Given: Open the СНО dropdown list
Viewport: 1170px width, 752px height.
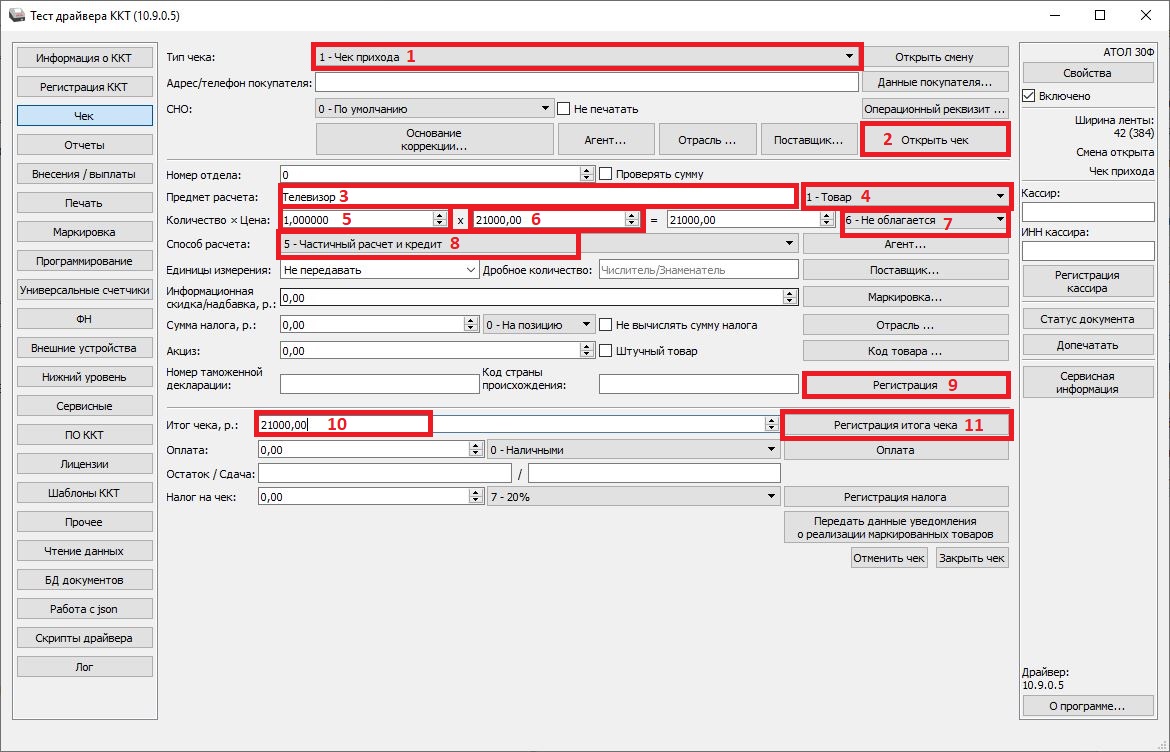Looking at the screenshot, I should (545, 108).
